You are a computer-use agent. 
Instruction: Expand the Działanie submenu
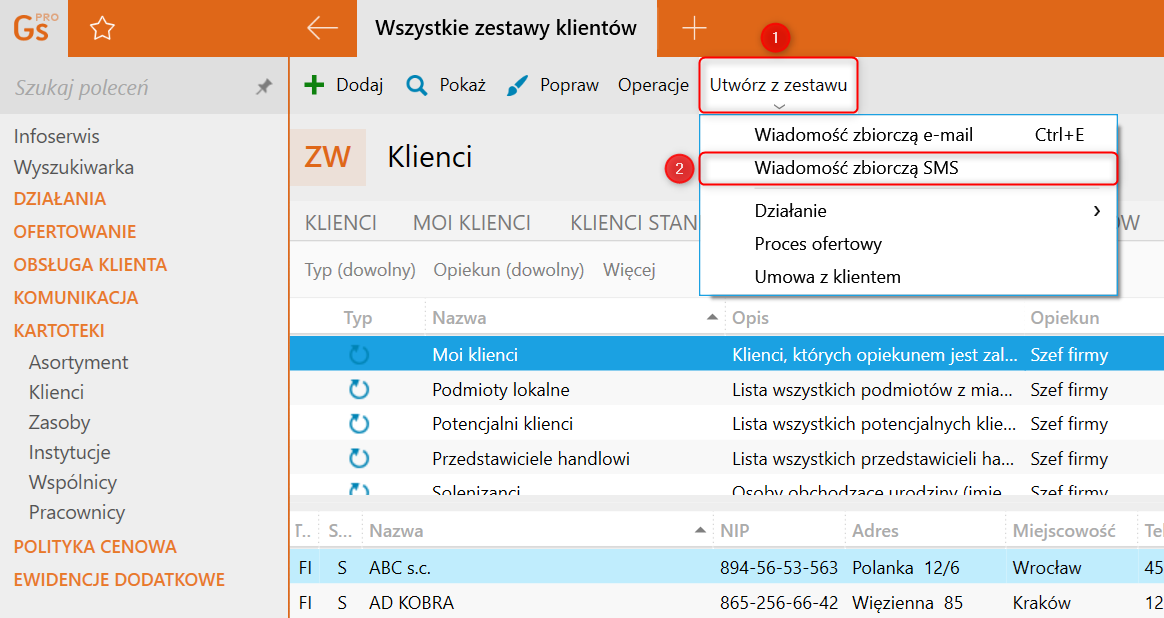[x=1097, y=211]
